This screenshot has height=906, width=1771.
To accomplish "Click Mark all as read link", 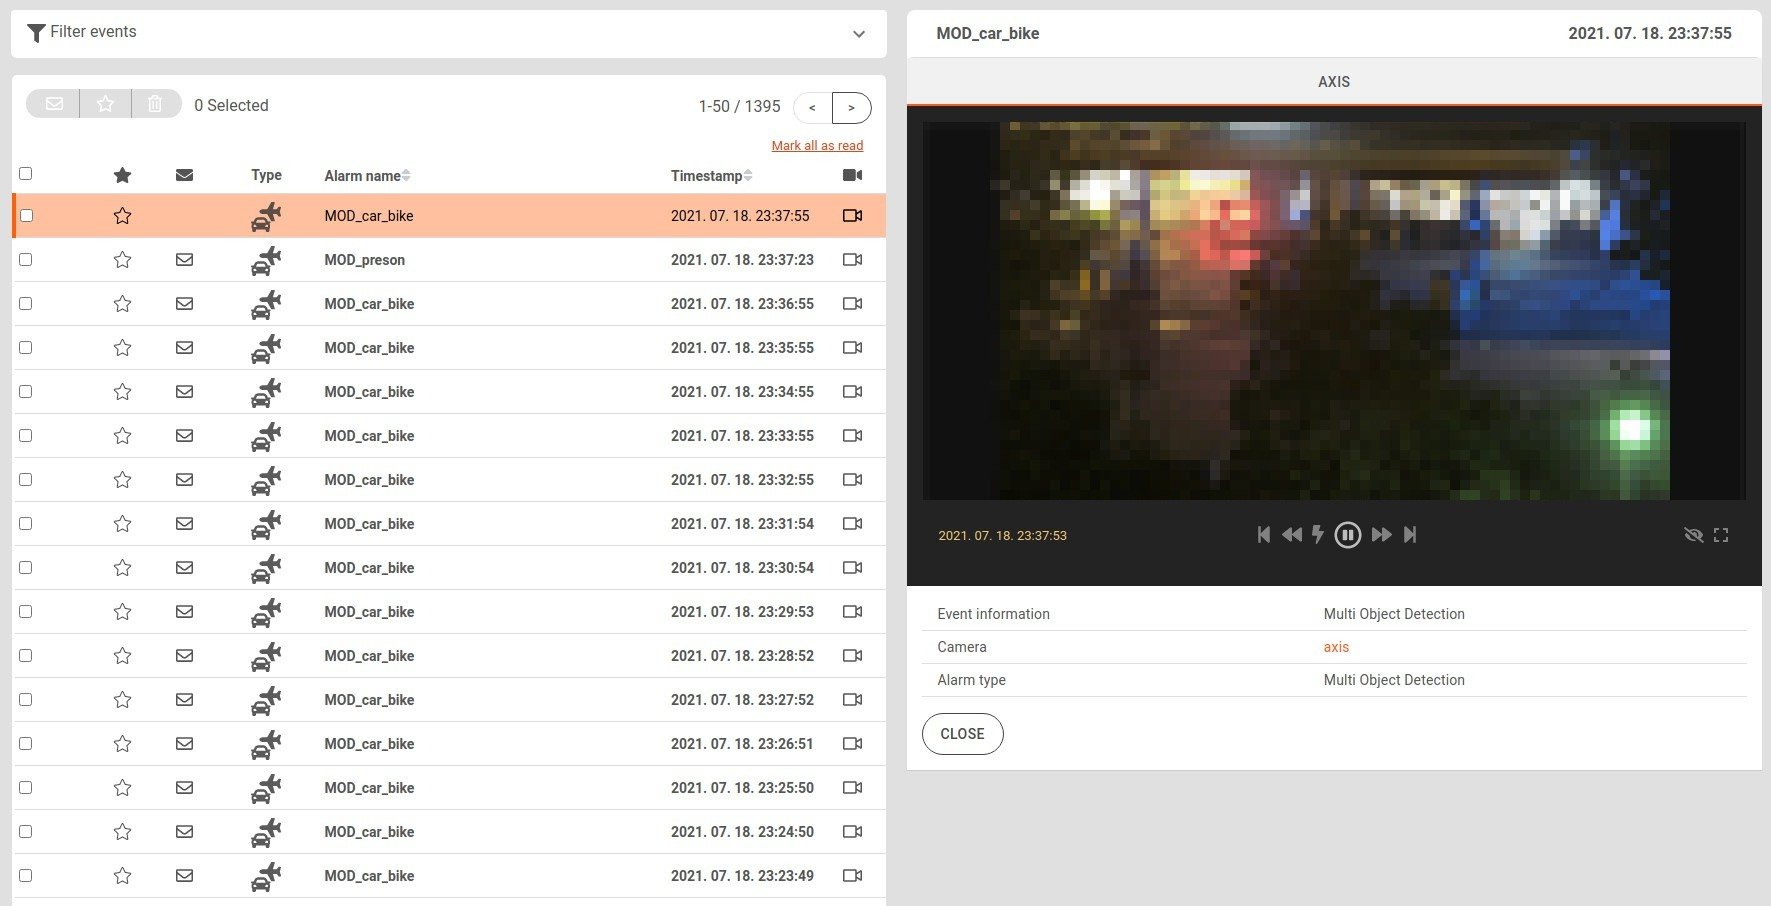I will pyautogui.click(x=817, y=146).
